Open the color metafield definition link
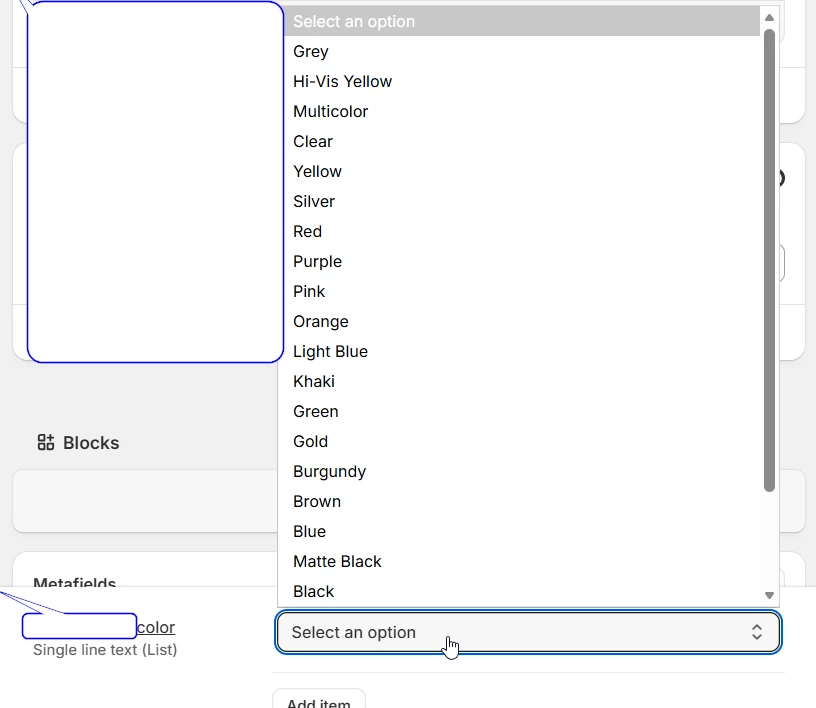The image size is (816, 708). coord(156,627)
